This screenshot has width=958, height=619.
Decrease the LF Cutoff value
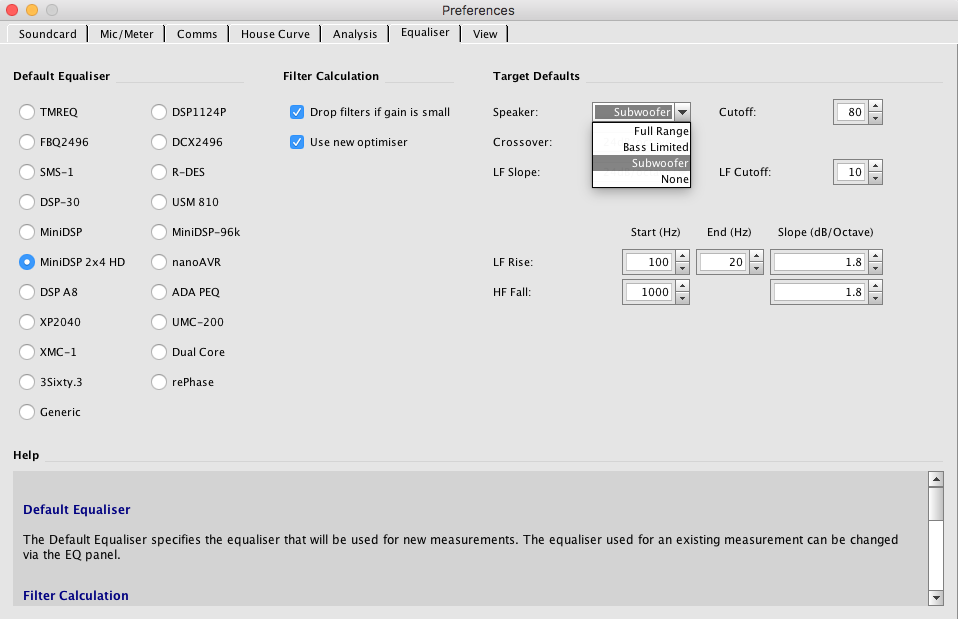tap(876, 178)
